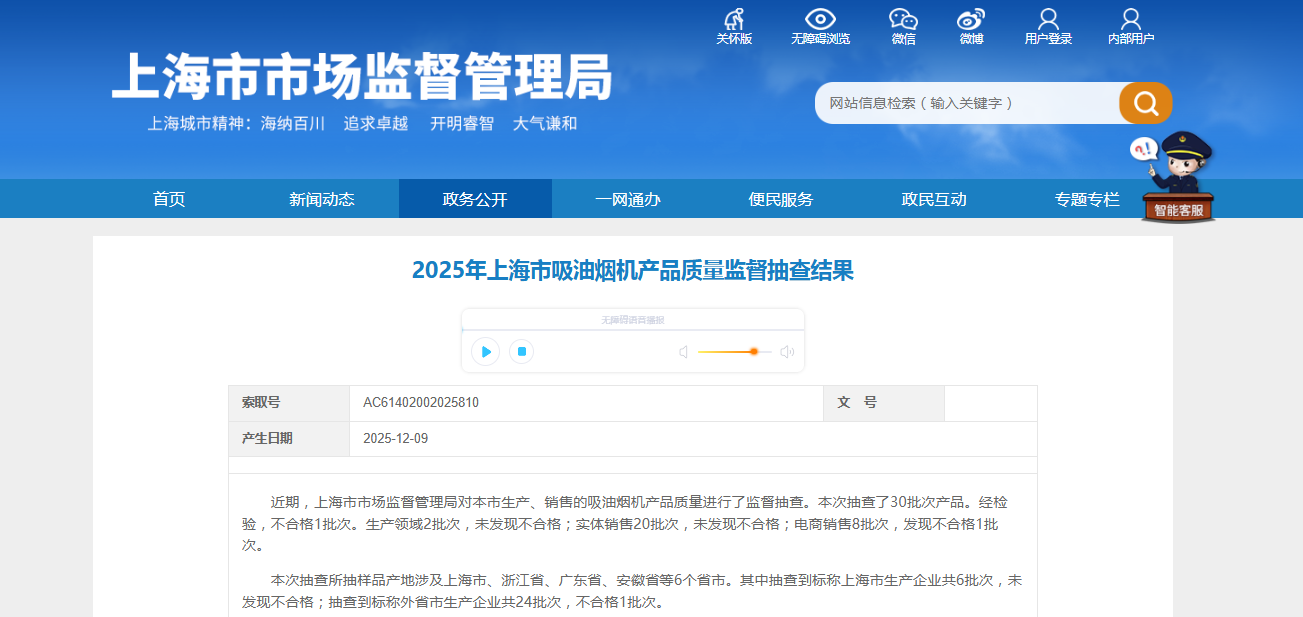Click the 内部用户 internal user icon
Image resolution: width=1303 pixels, height=617 pixels.
(x=1131, y=20)
